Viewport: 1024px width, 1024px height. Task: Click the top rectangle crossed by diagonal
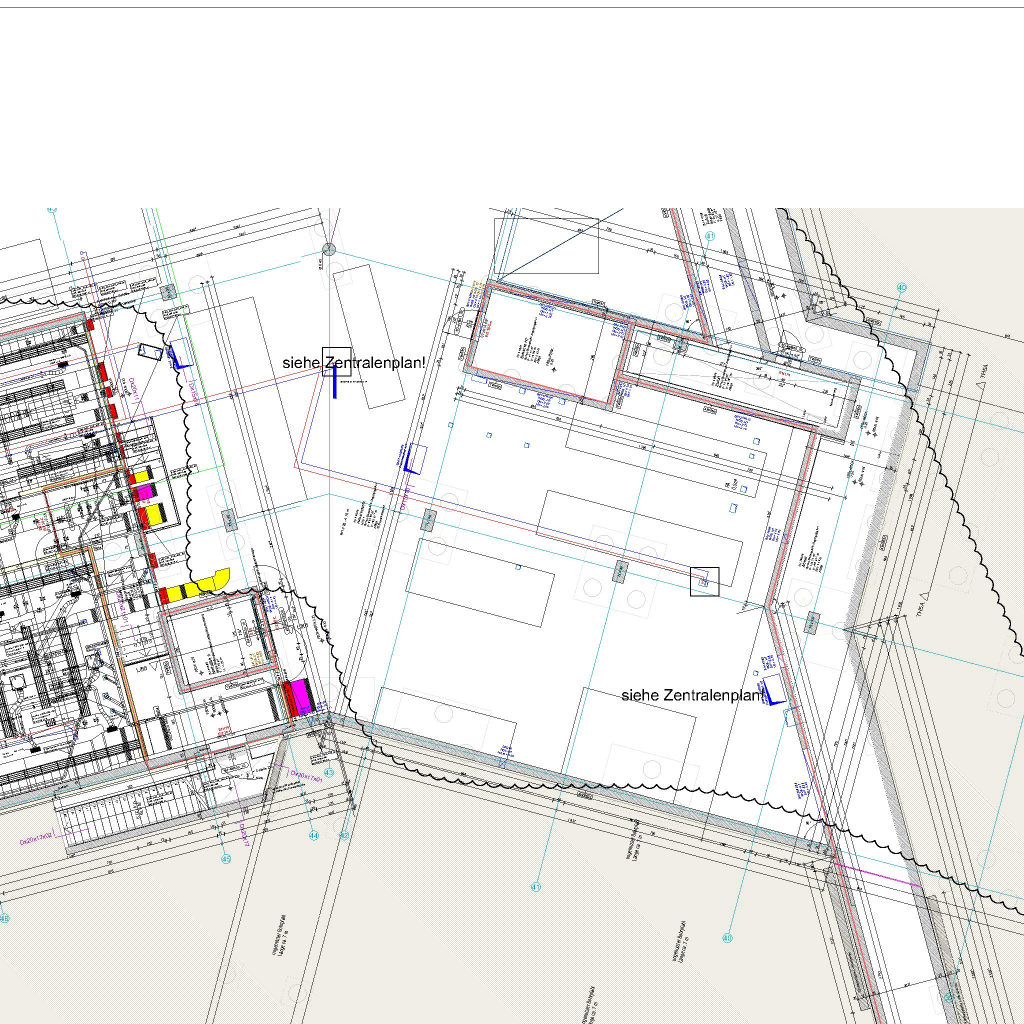coord(546,246)
